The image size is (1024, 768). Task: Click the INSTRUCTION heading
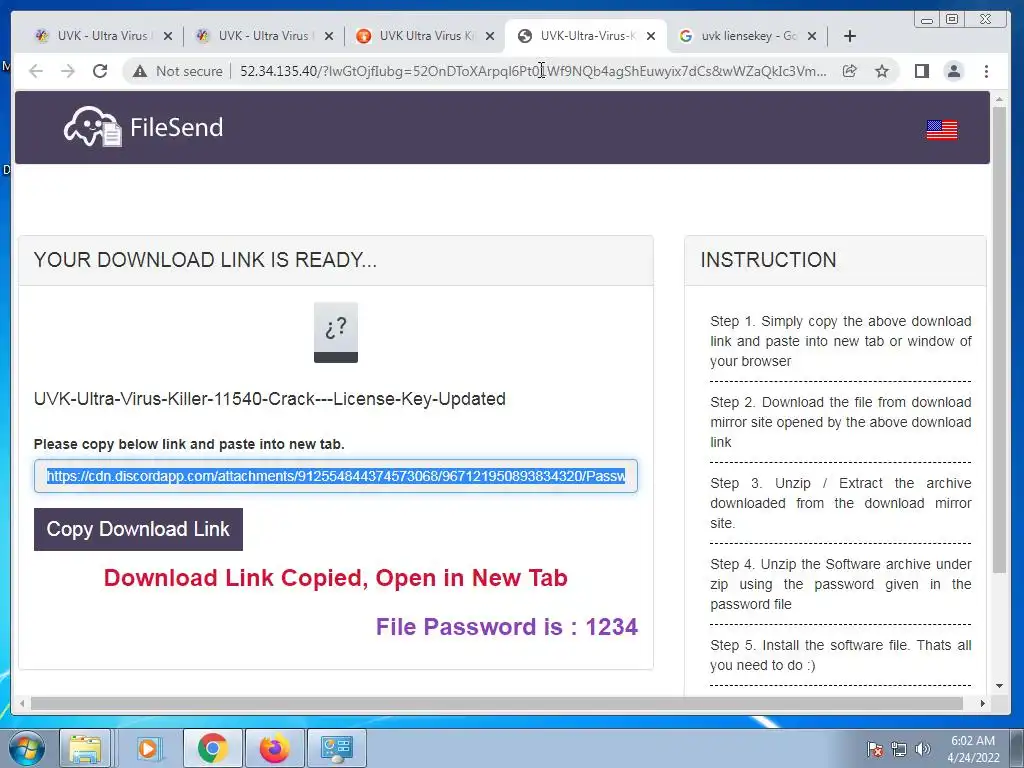pos(768,260)
